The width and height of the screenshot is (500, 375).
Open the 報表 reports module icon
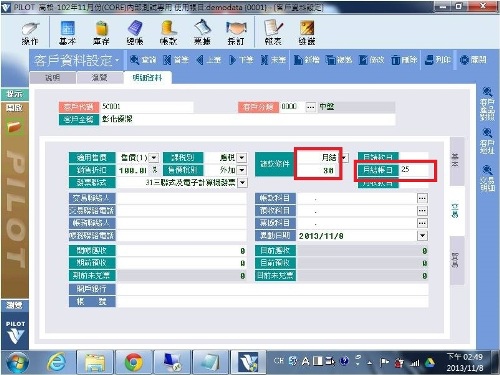tap(273, 33)
